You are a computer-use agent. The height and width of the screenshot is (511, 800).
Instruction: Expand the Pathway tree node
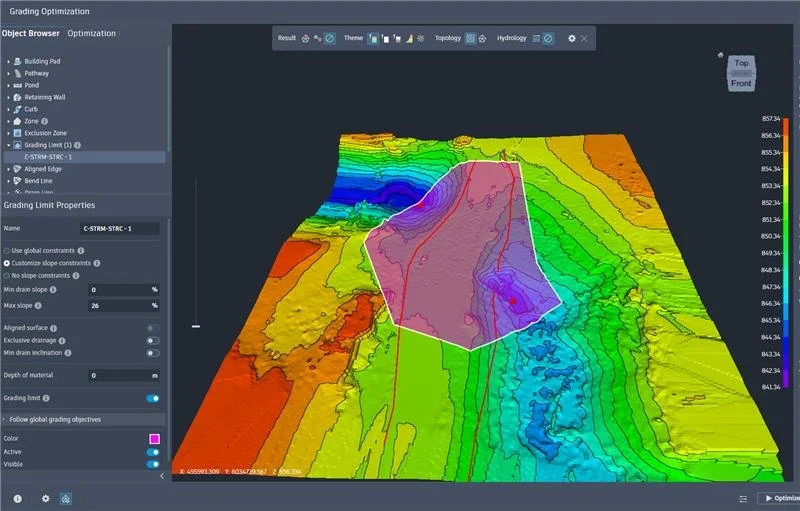tap(8, 73)
